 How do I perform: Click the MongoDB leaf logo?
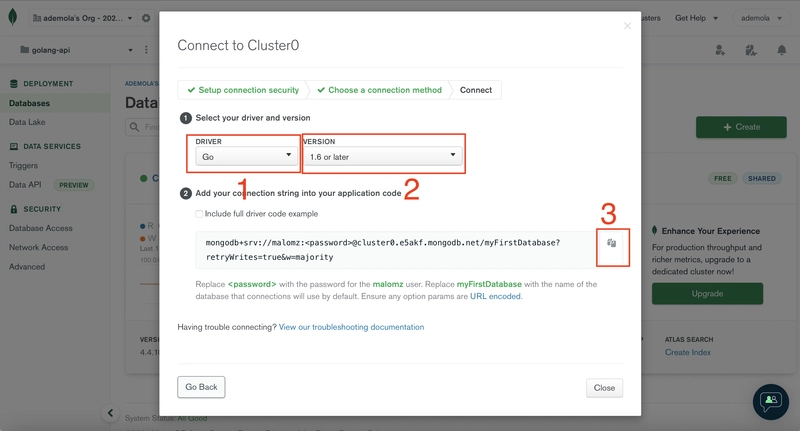pyautogui.click(x=13, y=17)
